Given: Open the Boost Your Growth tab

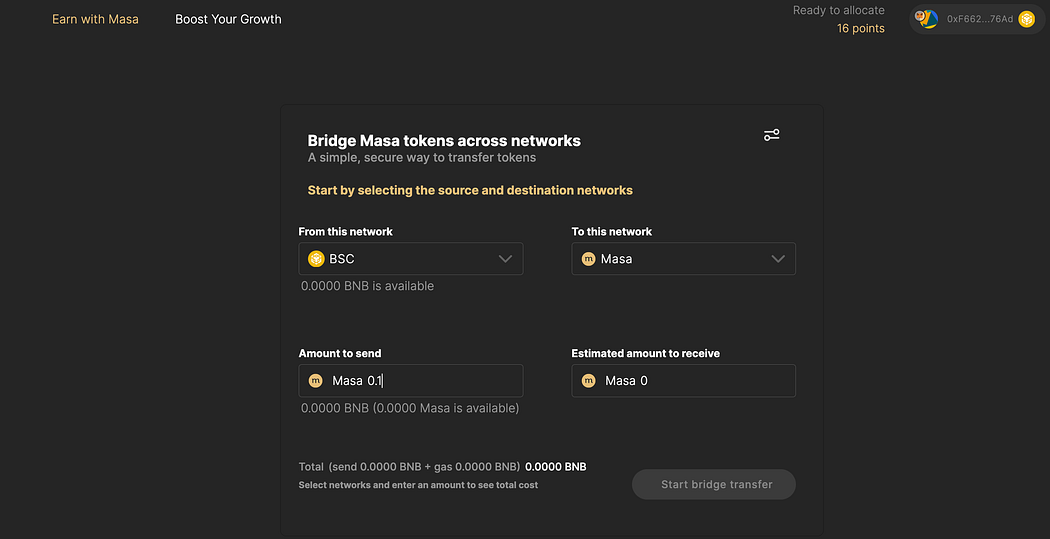Looking at the screenshot, I should coord(228,19).
